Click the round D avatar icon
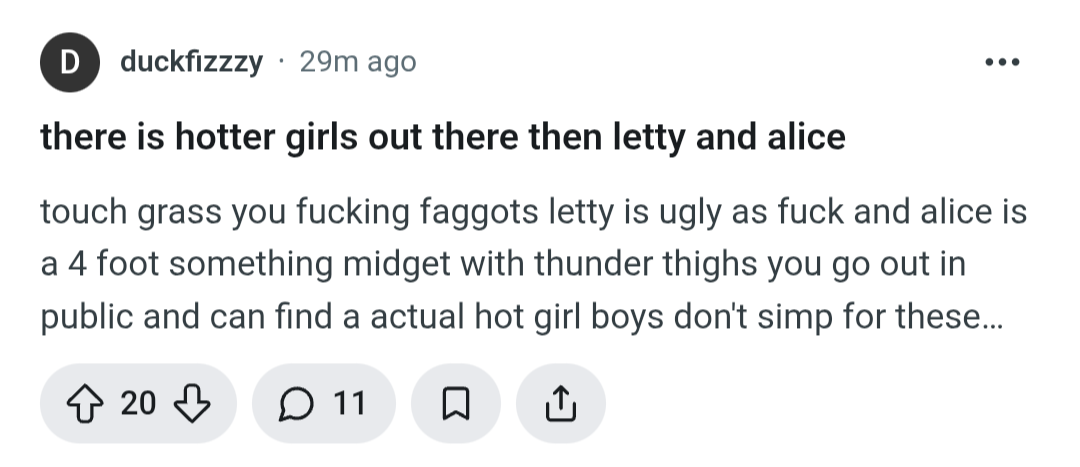This screenshot has width=1080, height=467. (x=70, y=62)
